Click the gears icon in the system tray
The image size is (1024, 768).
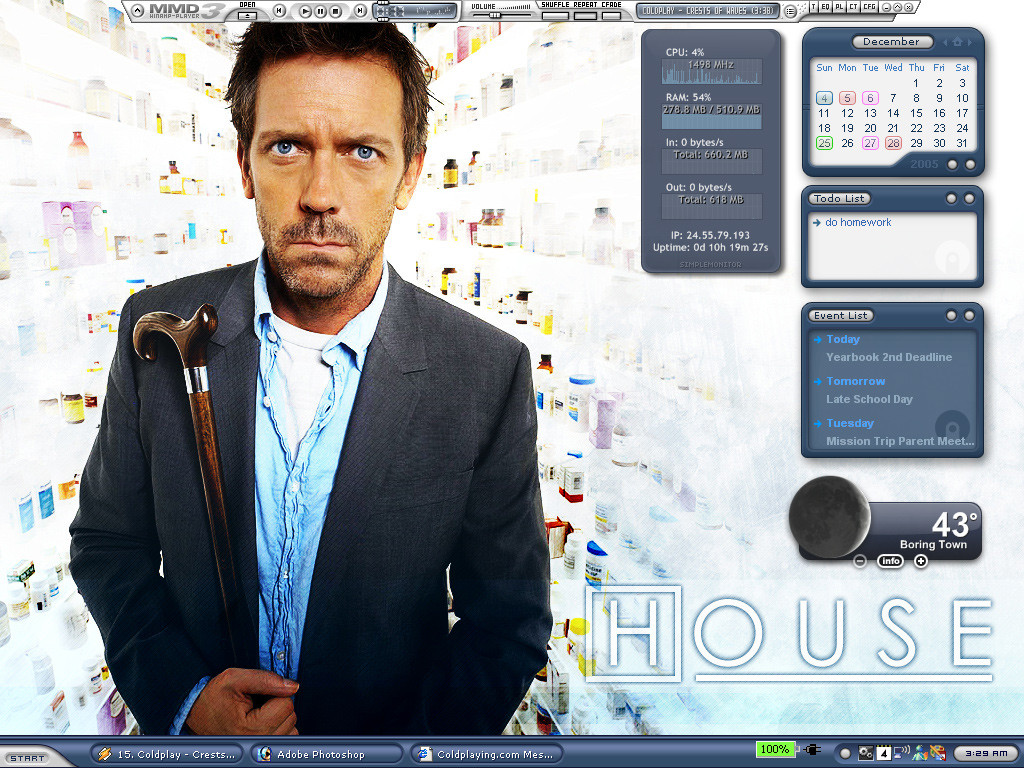(866, 754)
